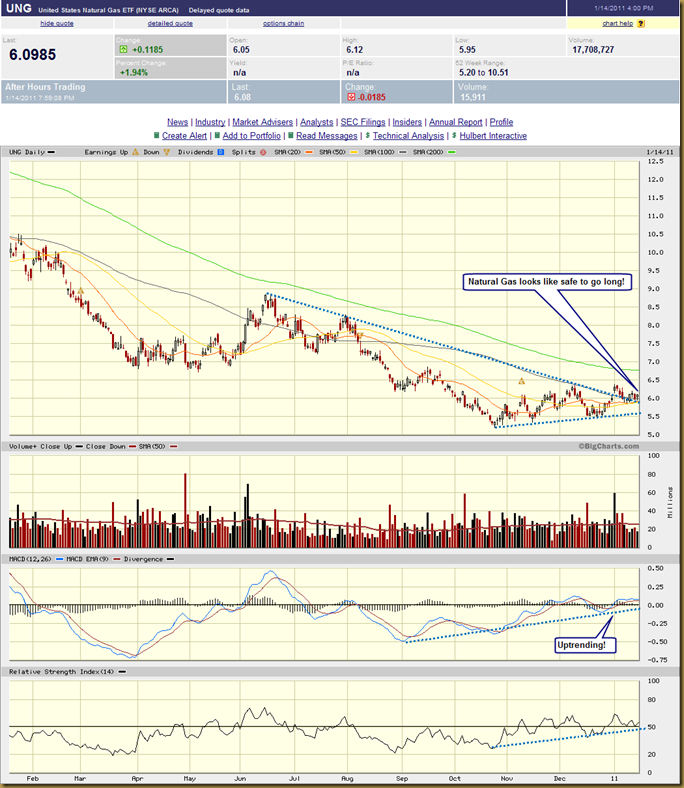684x788 pixels.
Task: Click the chart help question mark icon
Action: pos(641,24)
